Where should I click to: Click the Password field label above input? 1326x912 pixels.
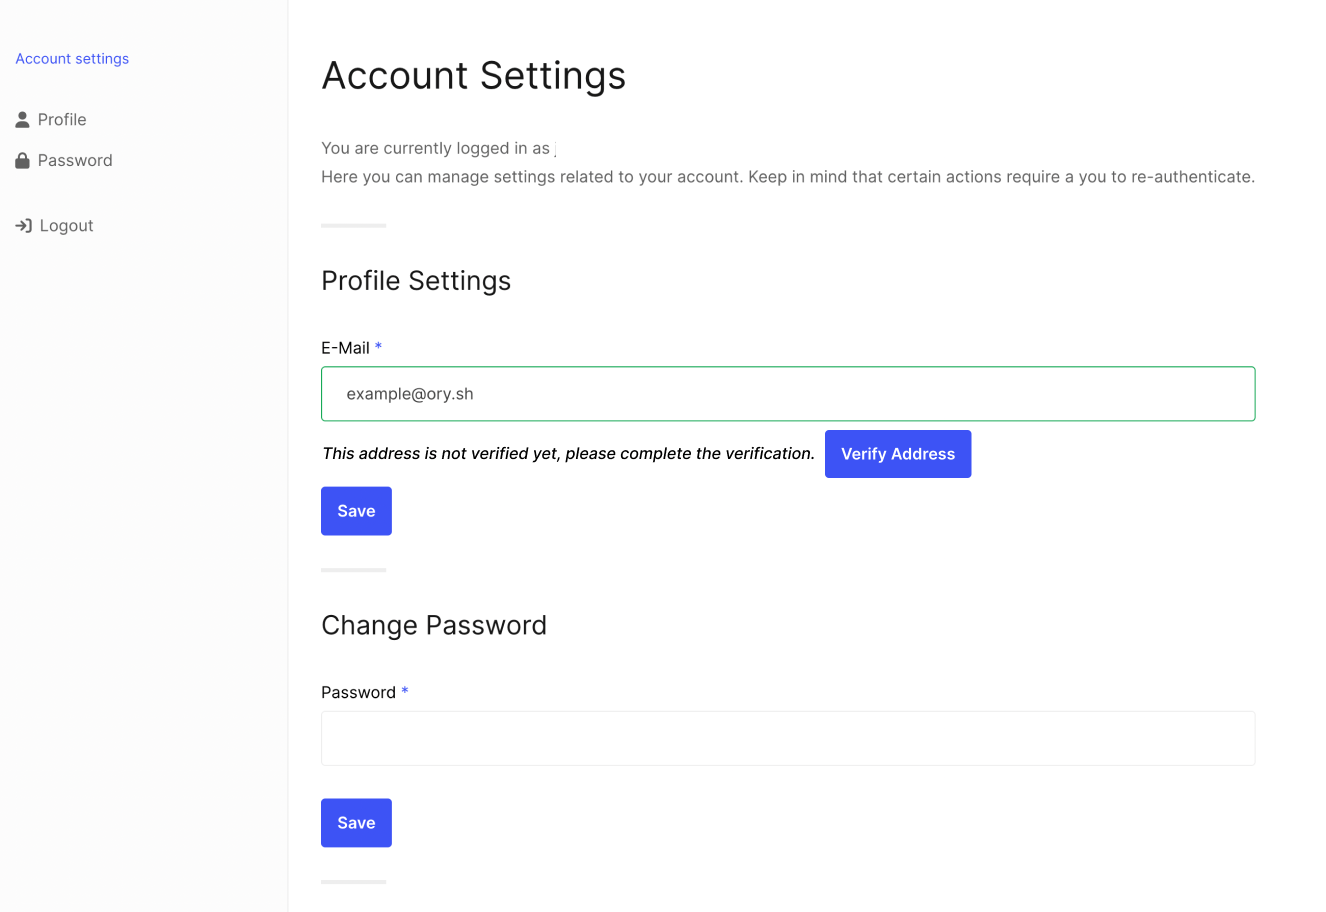(x=358, y=692)
